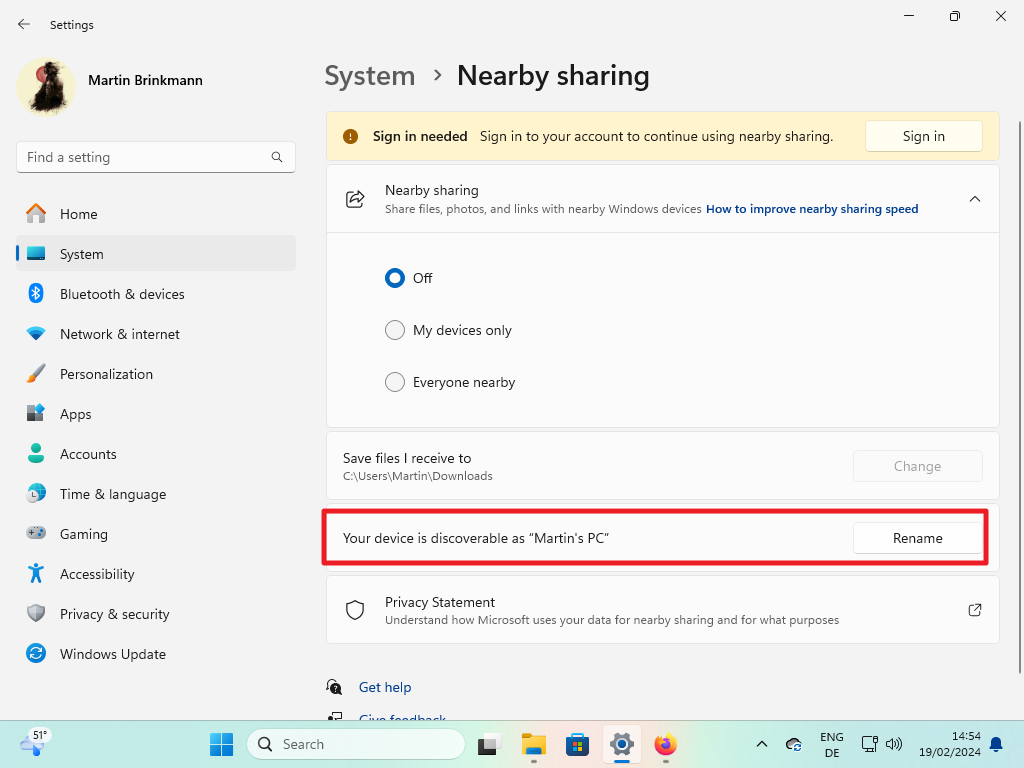The height and width of the screenshot is (768, 1024).
Task: Collapse the Nearby sharing section
Action: [975, 198]
